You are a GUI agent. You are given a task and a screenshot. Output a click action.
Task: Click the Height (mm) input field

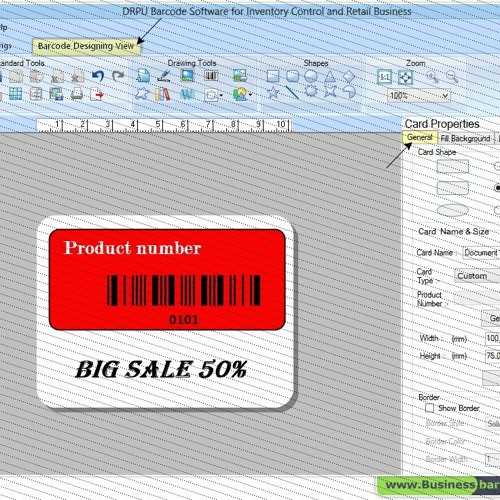click(493, 356)
